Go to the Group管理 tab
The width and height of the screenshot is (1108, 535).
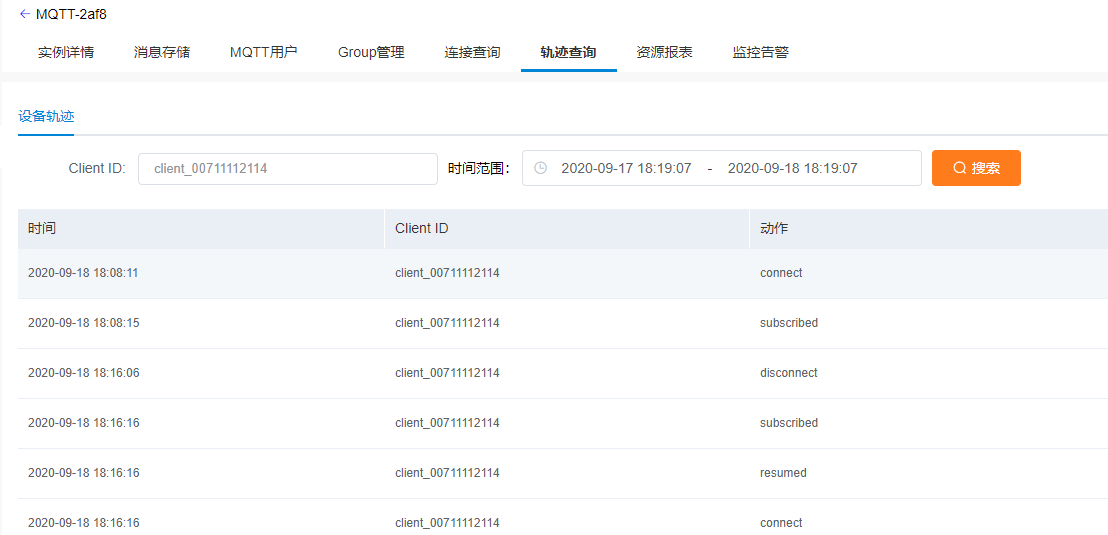point(371,52)
